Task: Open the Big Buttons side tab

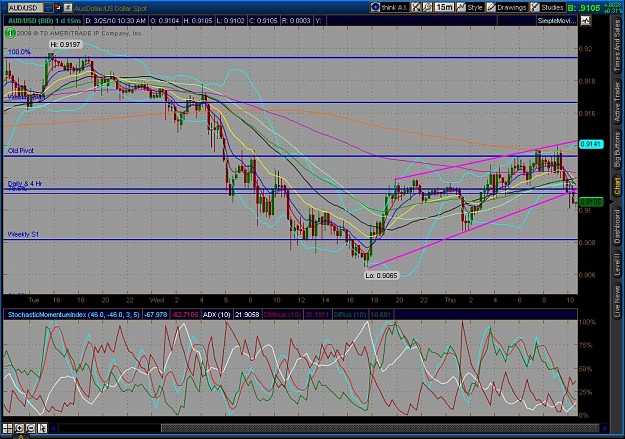Action: [x=617, y=149]
